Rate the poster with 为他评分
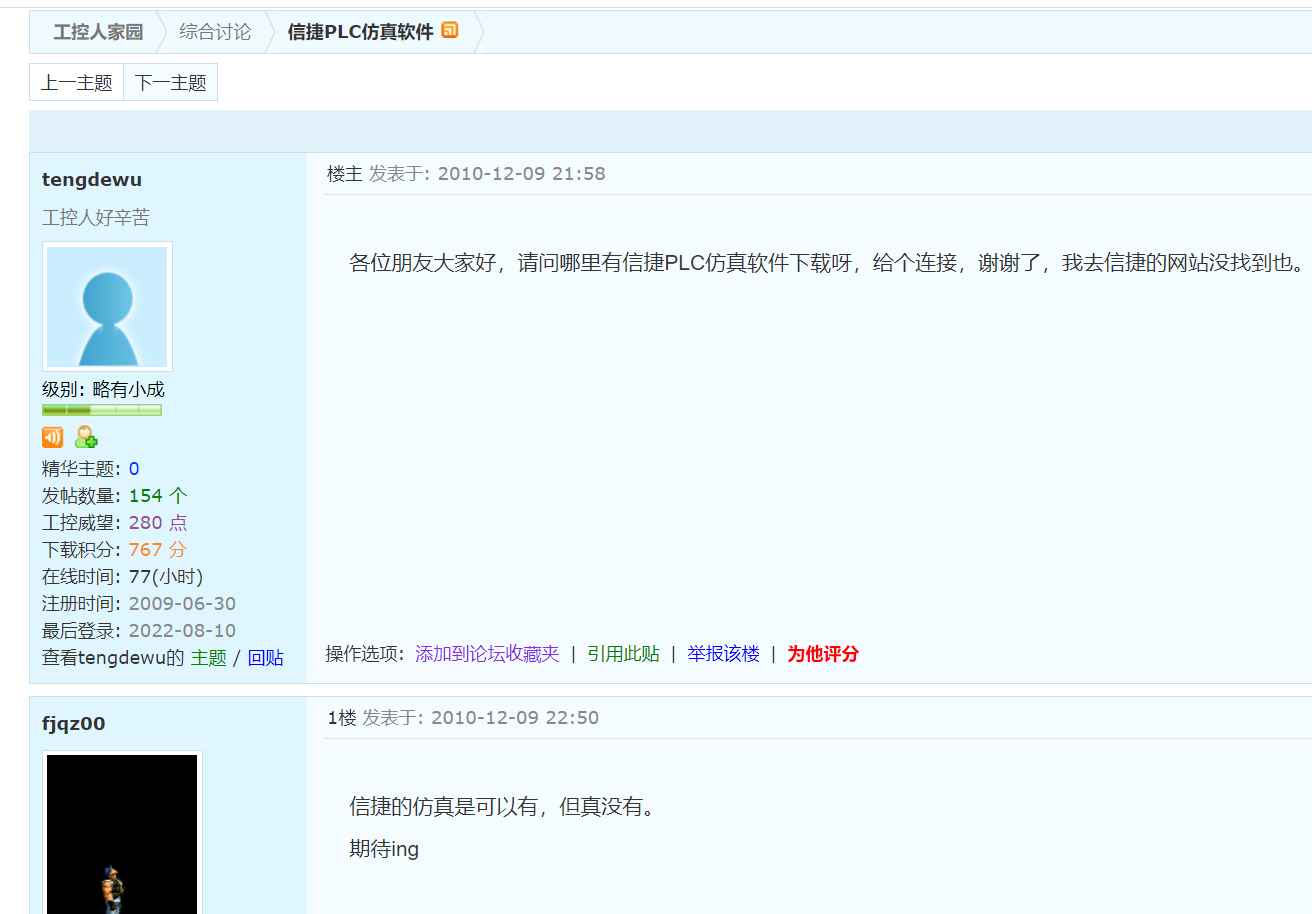Screen dimensions: 1312x914 pyautogui.click(x=822, y=654)
